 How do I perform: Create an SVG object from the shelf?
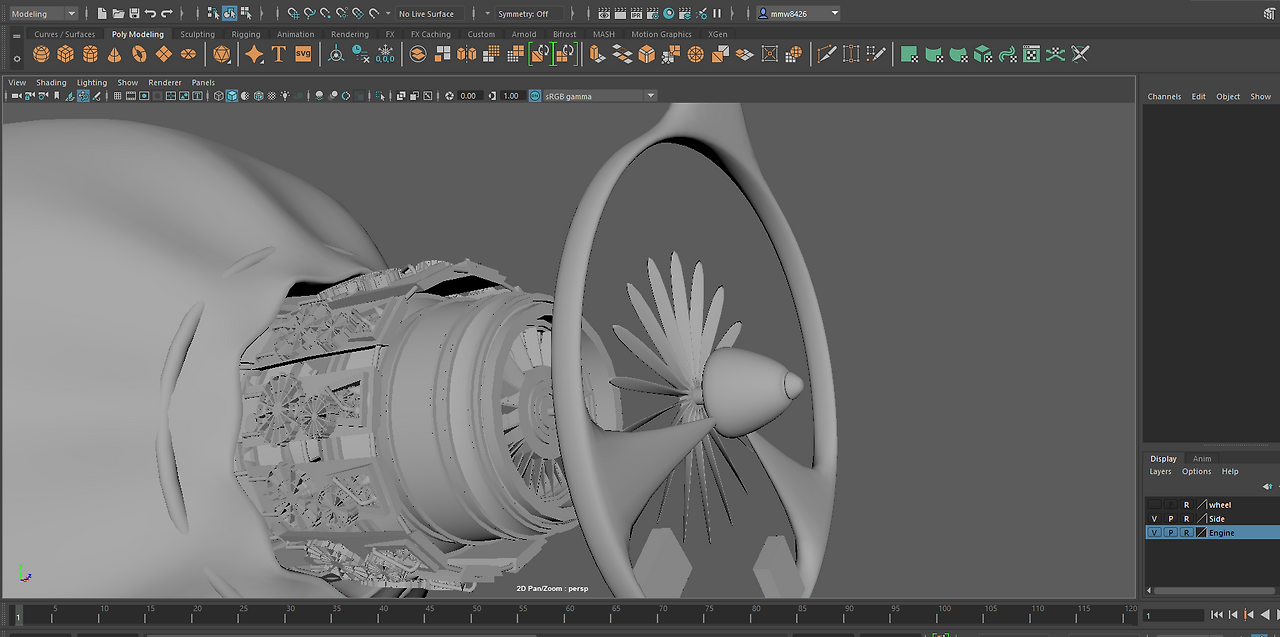303,54
